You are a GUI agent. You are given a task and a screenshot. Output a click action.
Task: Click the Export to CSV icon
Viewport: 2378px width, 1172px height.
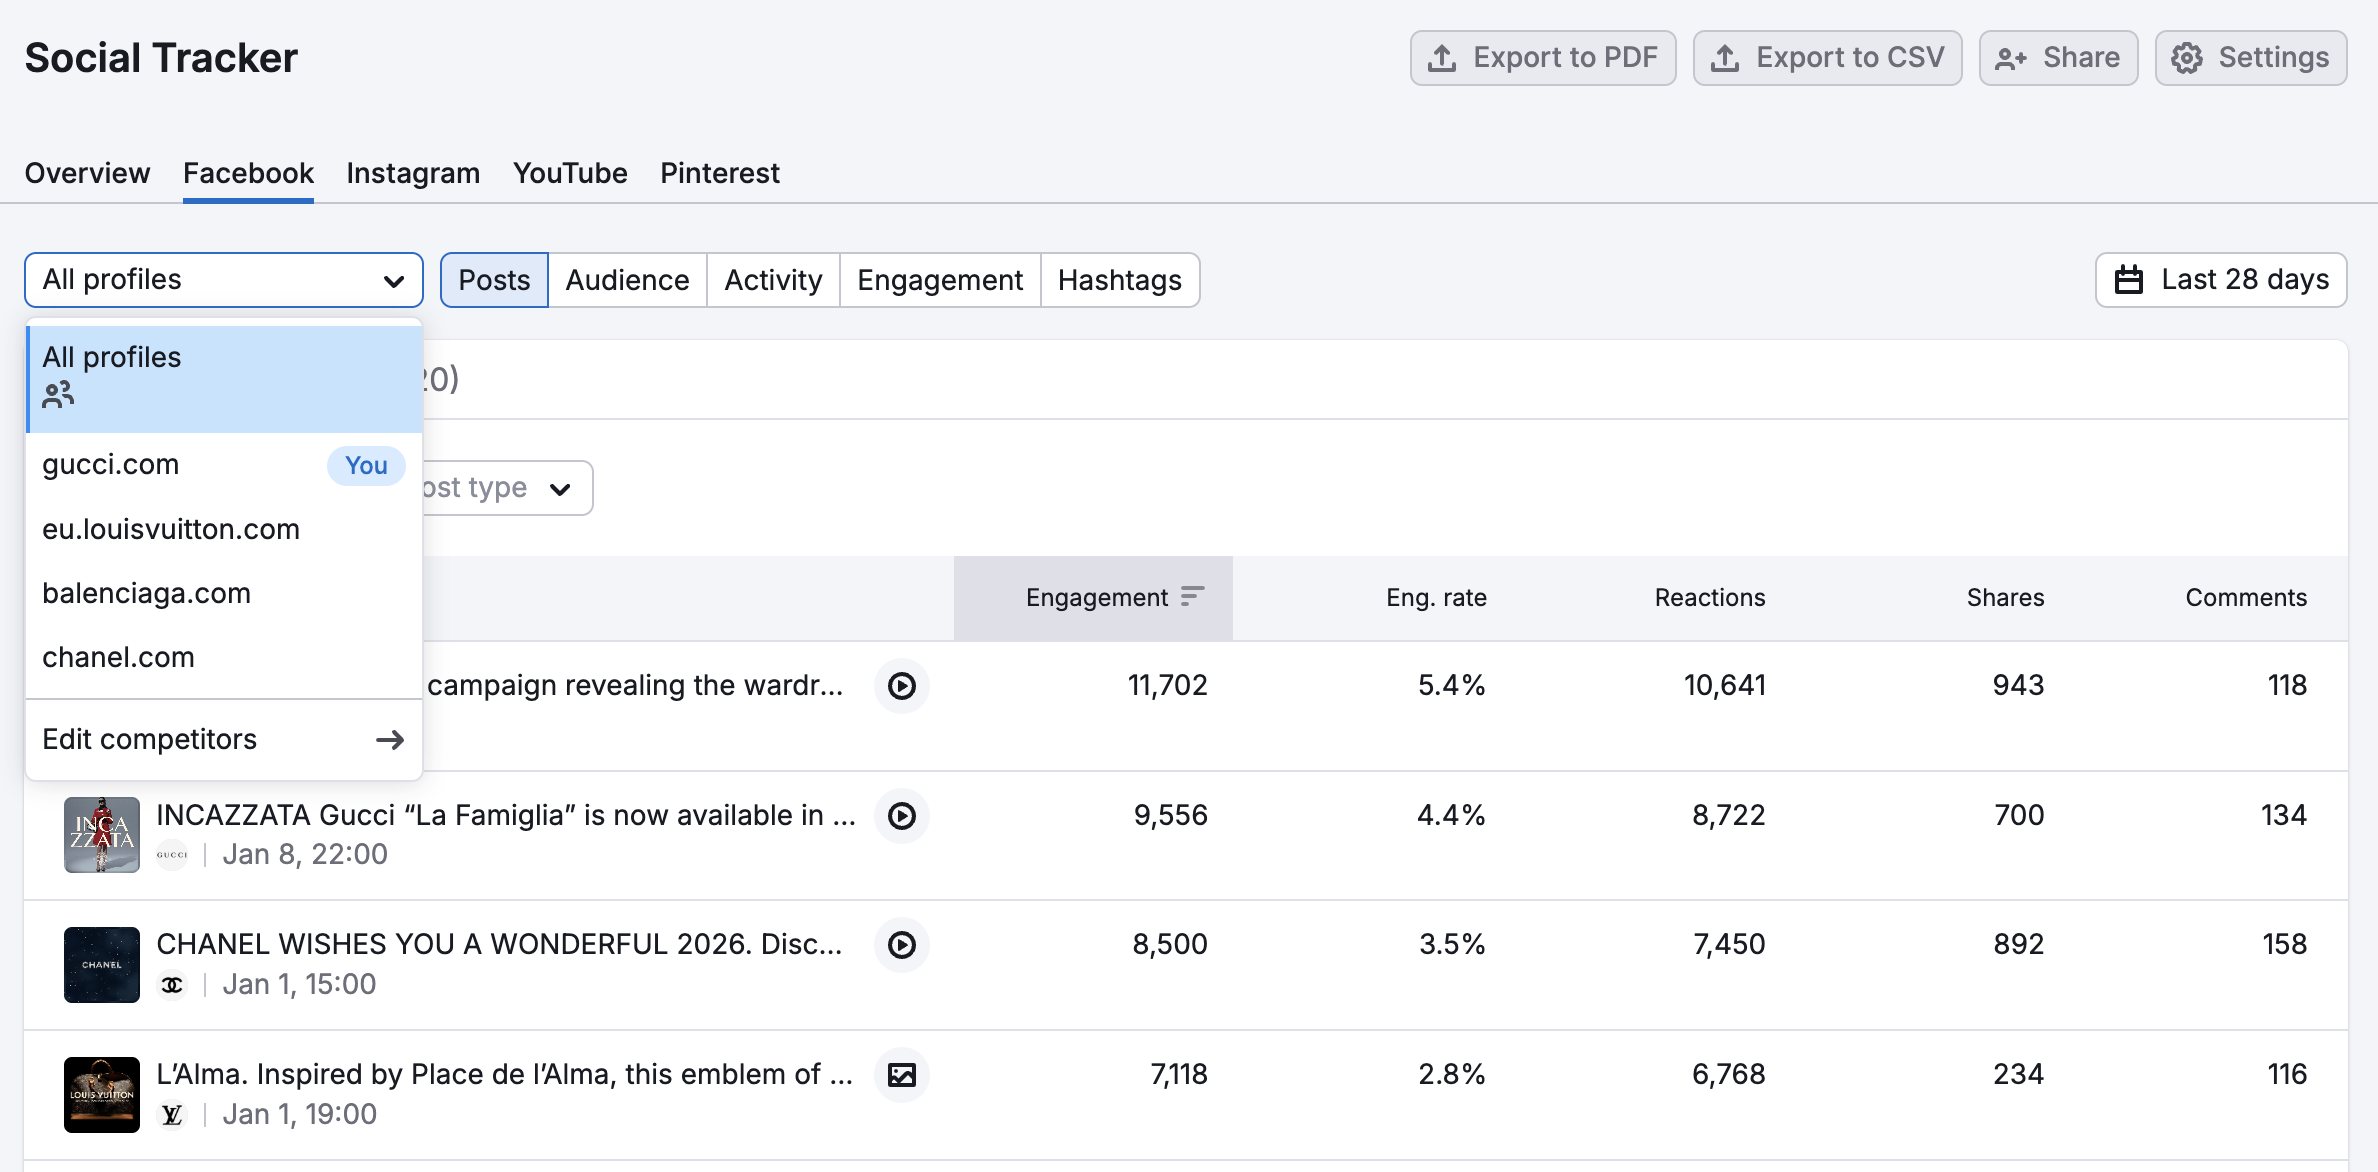1726,57
